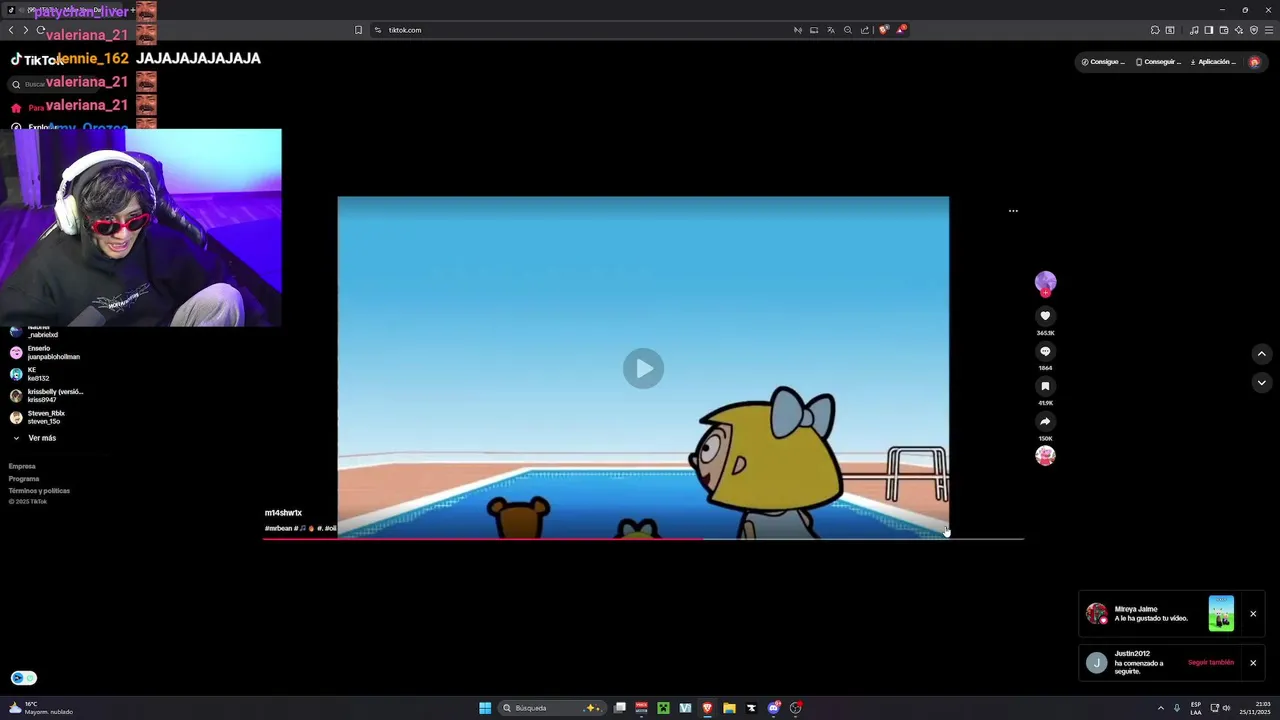Open the spinning sound disc icon

(1045, 456)
